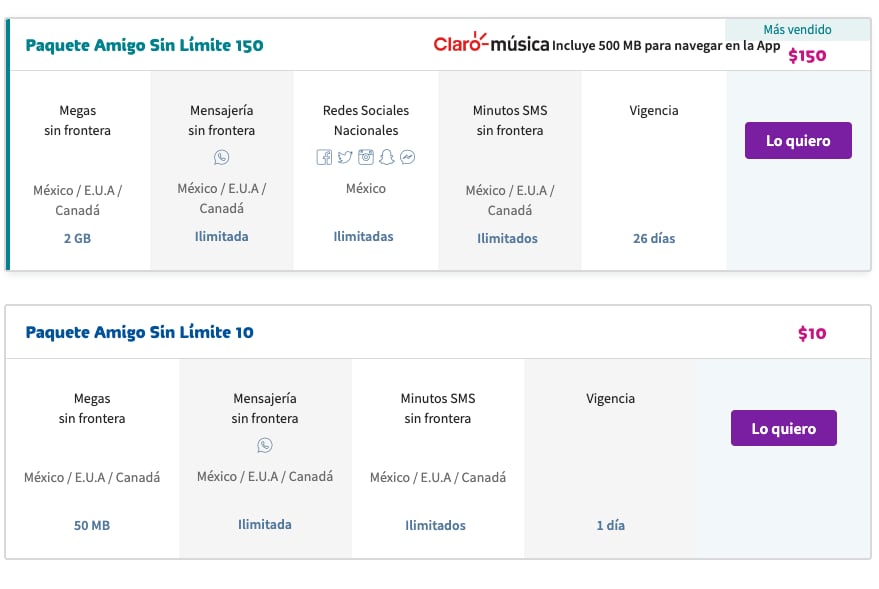Click the Claro música logo

491,43
